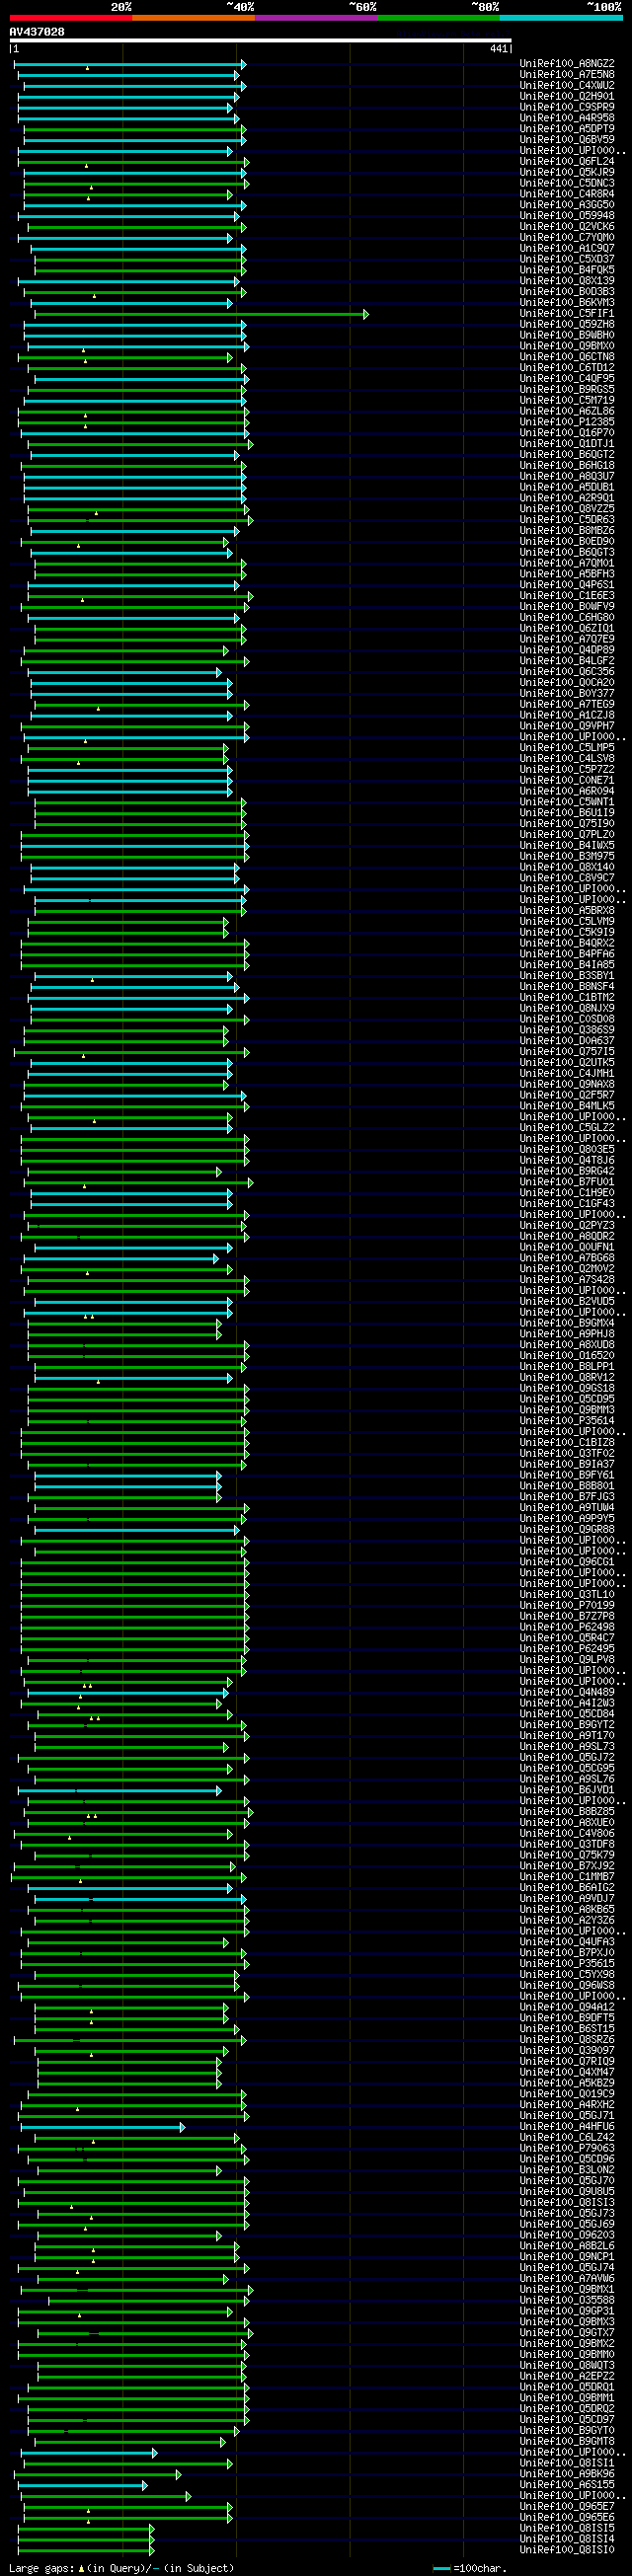Select label UniRef100_C1BIZ8
Screen dimensions: 632x2576
567,1444
